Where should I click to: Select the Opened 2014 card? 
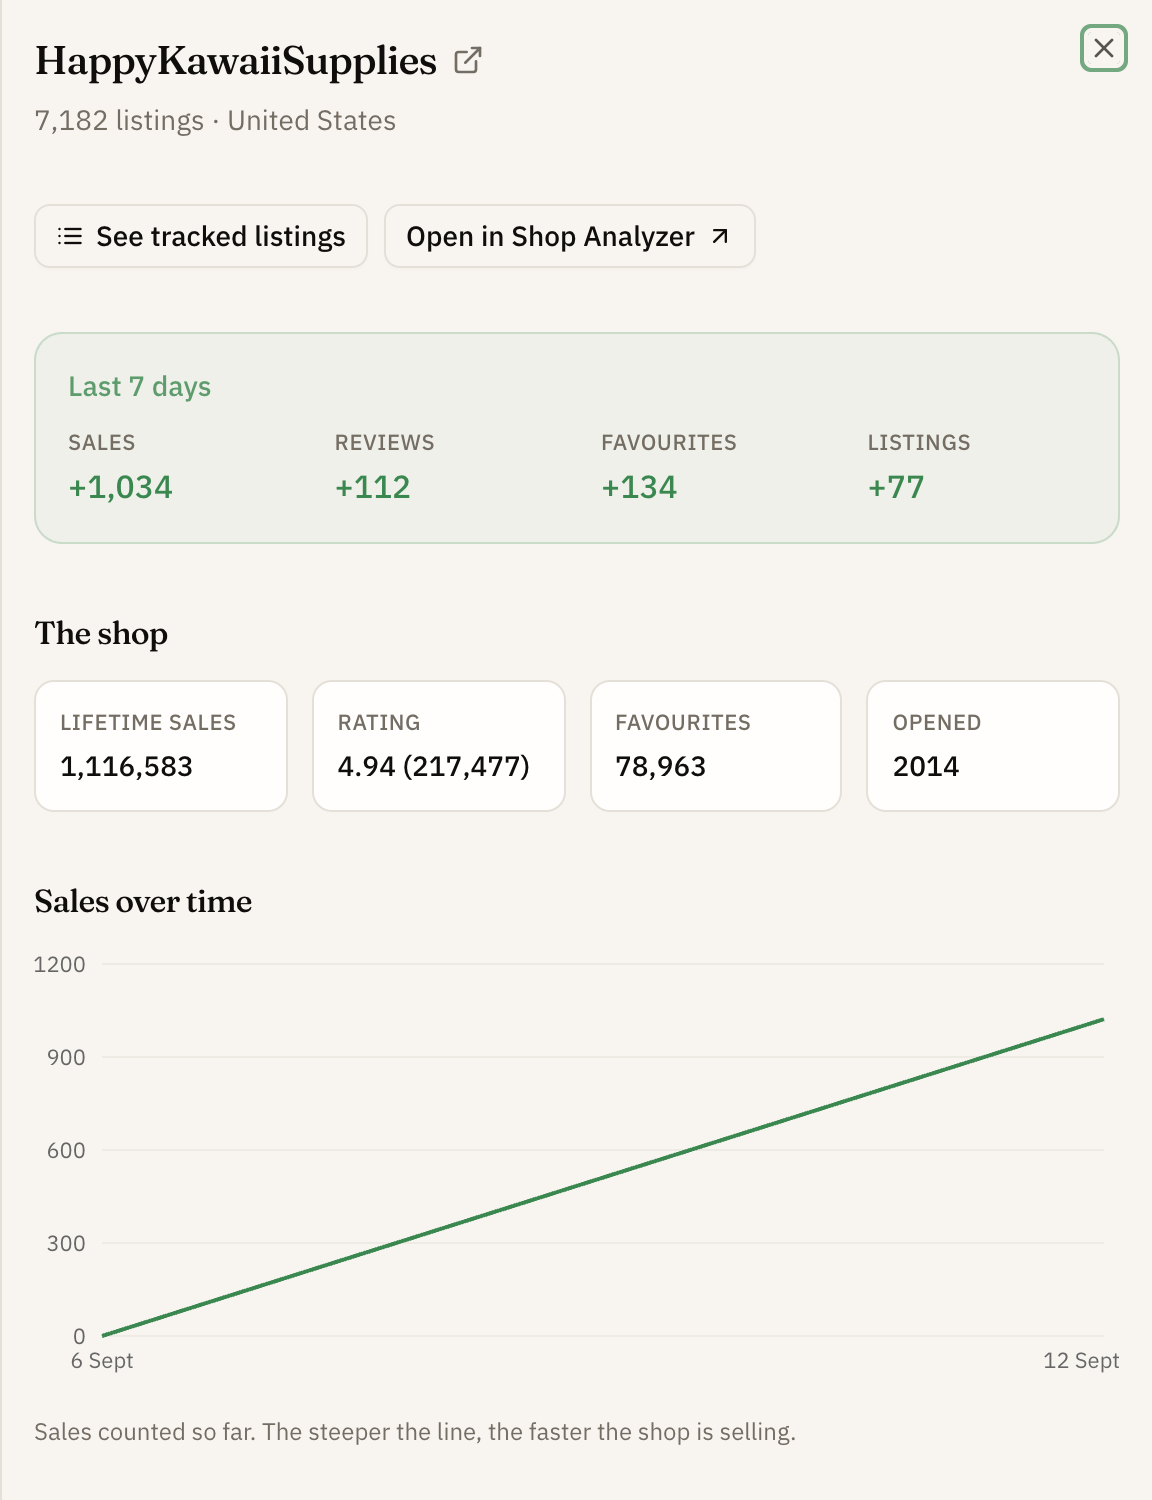(993, 746)
